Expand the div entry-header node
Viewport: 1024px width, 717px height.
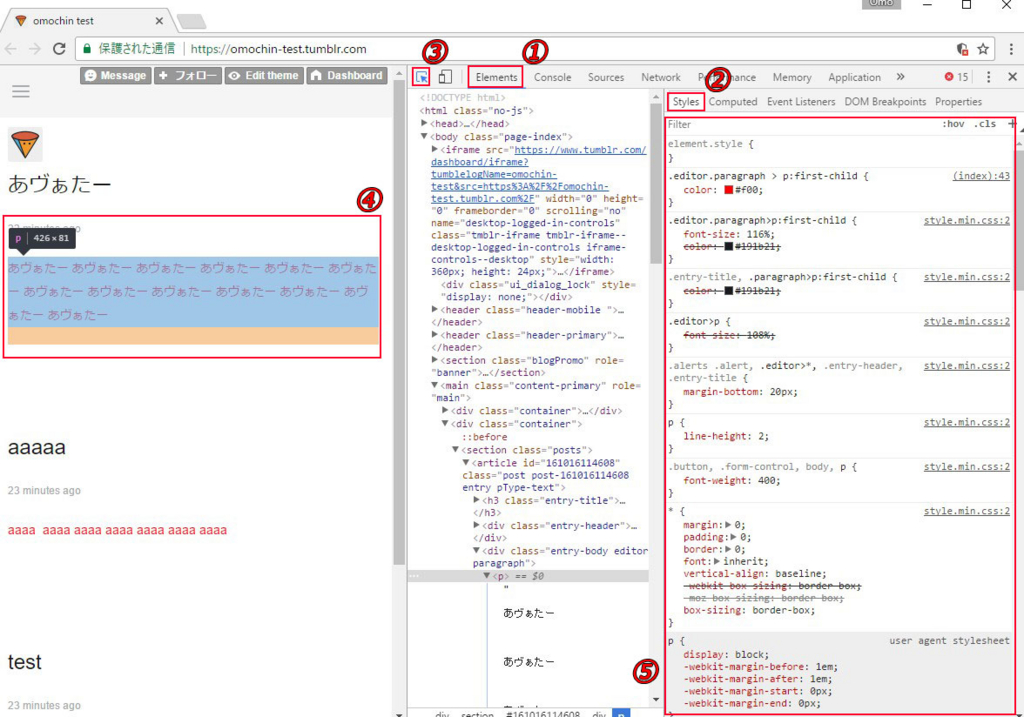tap(477, 525)
